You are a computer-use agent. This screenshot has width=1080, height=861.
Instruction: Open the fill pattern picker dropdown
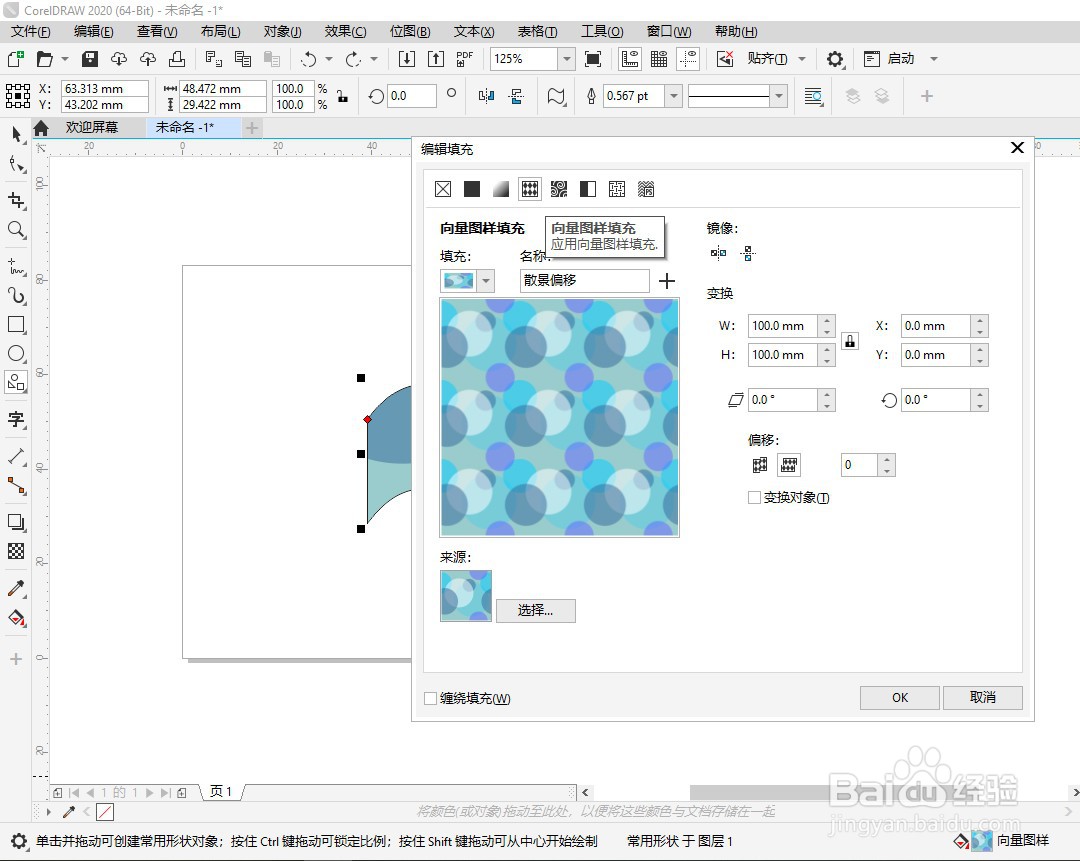tap(486, 280)
